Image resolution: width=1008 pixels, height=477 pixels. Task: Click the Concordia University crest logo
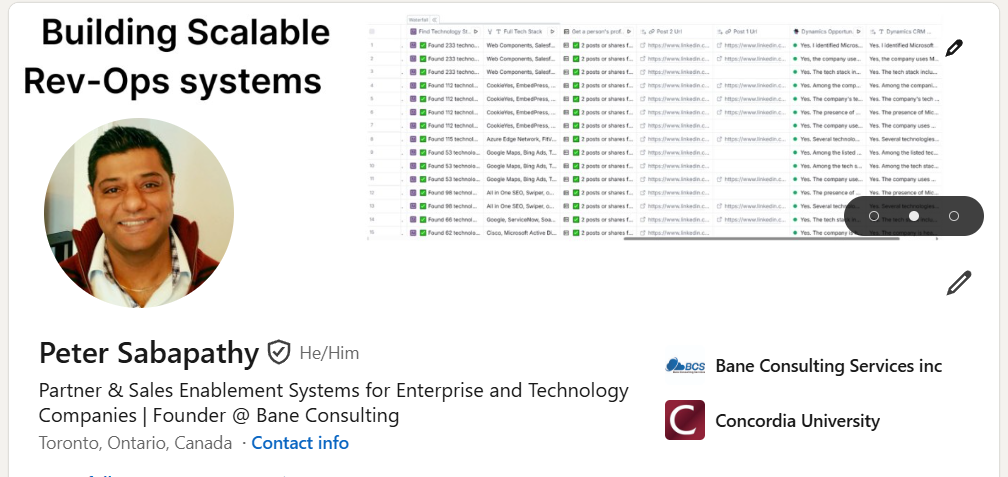(685, 420)
